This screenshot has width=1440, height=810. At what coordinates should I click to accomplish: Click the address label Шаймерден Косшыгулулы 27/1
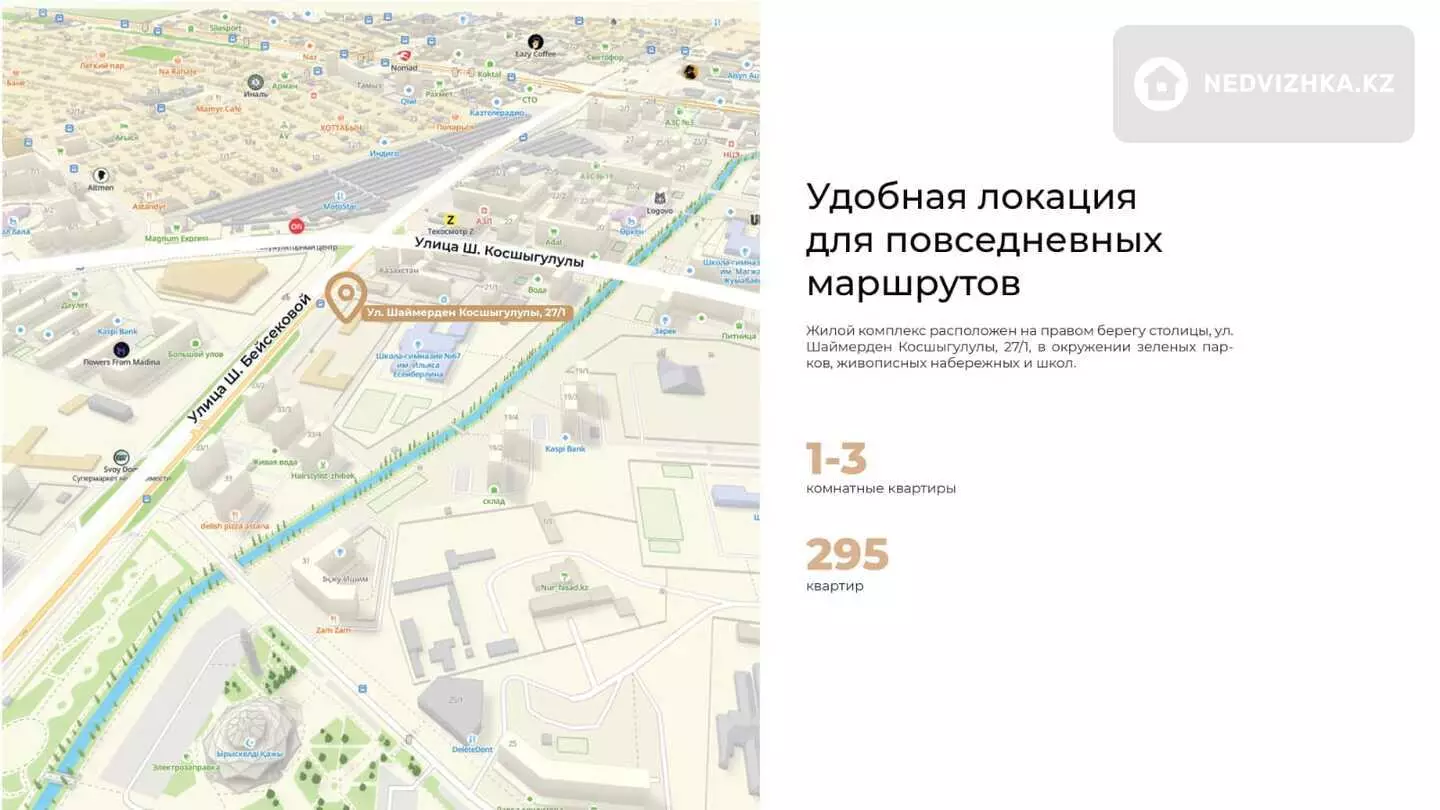(x=466, y=313)
